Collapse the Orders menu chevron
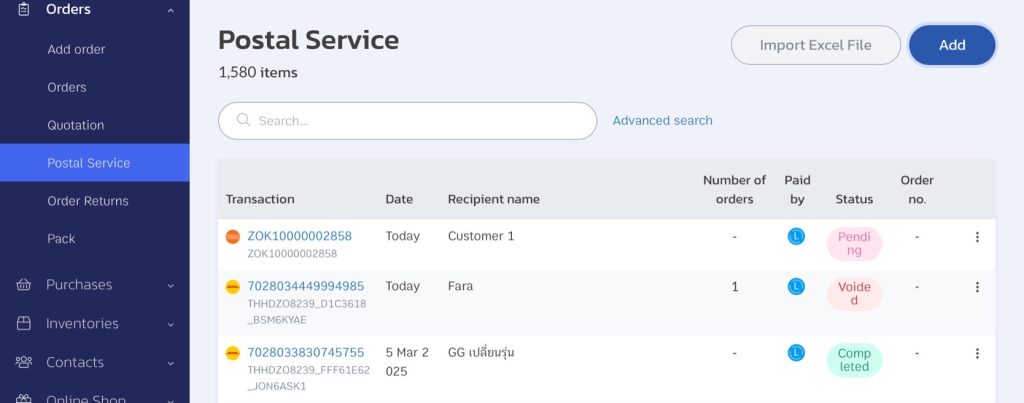 click(x=170, y=10)
